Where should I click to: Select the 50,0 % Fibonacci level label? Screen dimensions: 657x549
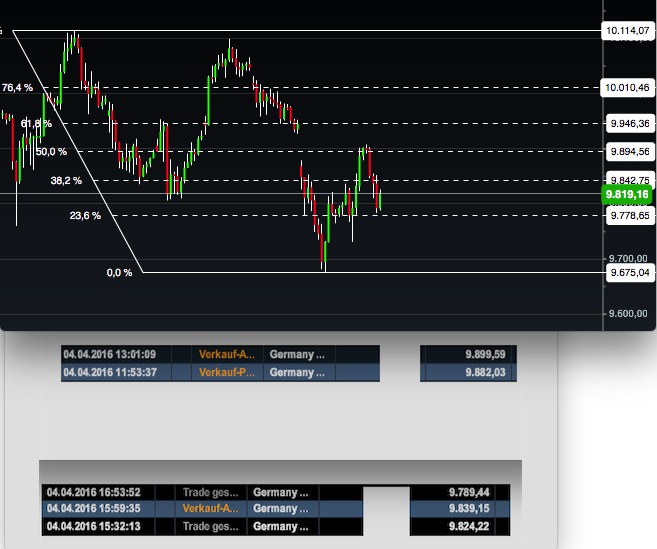click(51, 152)
